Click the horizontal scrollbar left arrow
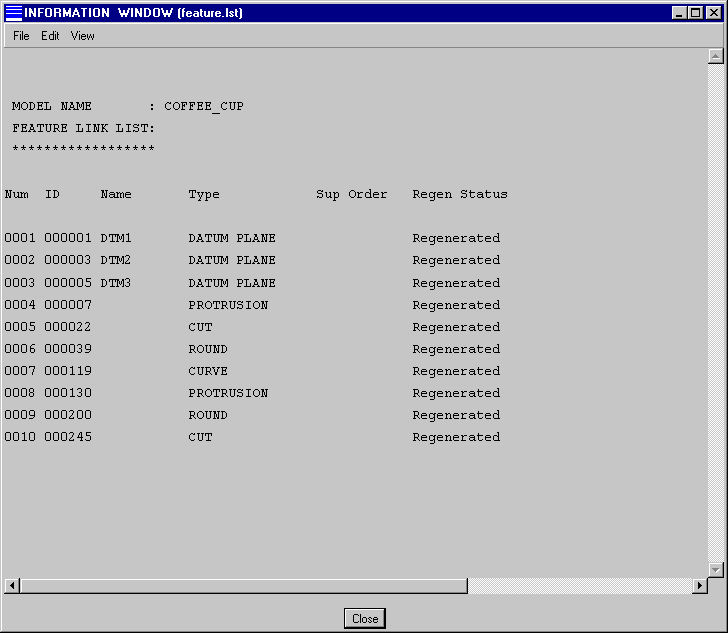 click(x=13, y=585)
